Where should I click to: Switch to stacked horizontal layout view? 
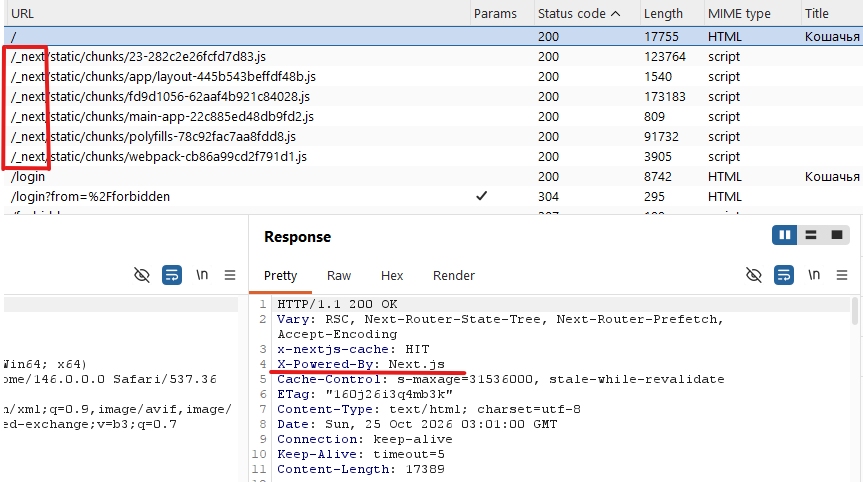(x=811, y=235)
